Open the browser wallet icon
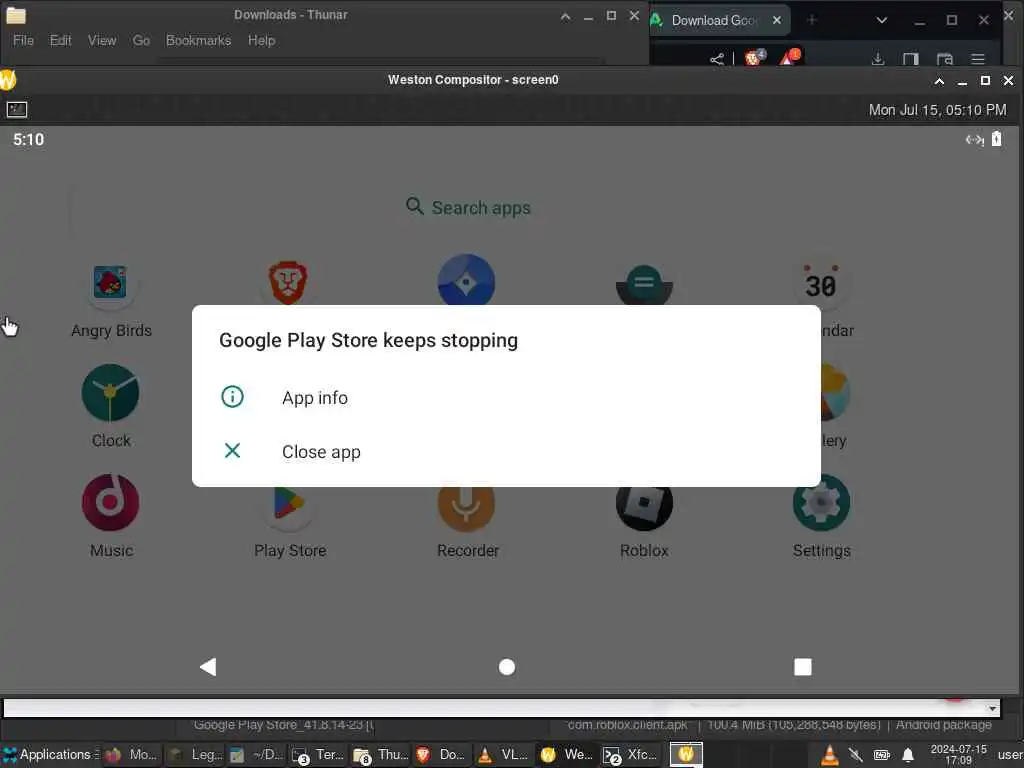1024x768 pixels. [944, 59]
